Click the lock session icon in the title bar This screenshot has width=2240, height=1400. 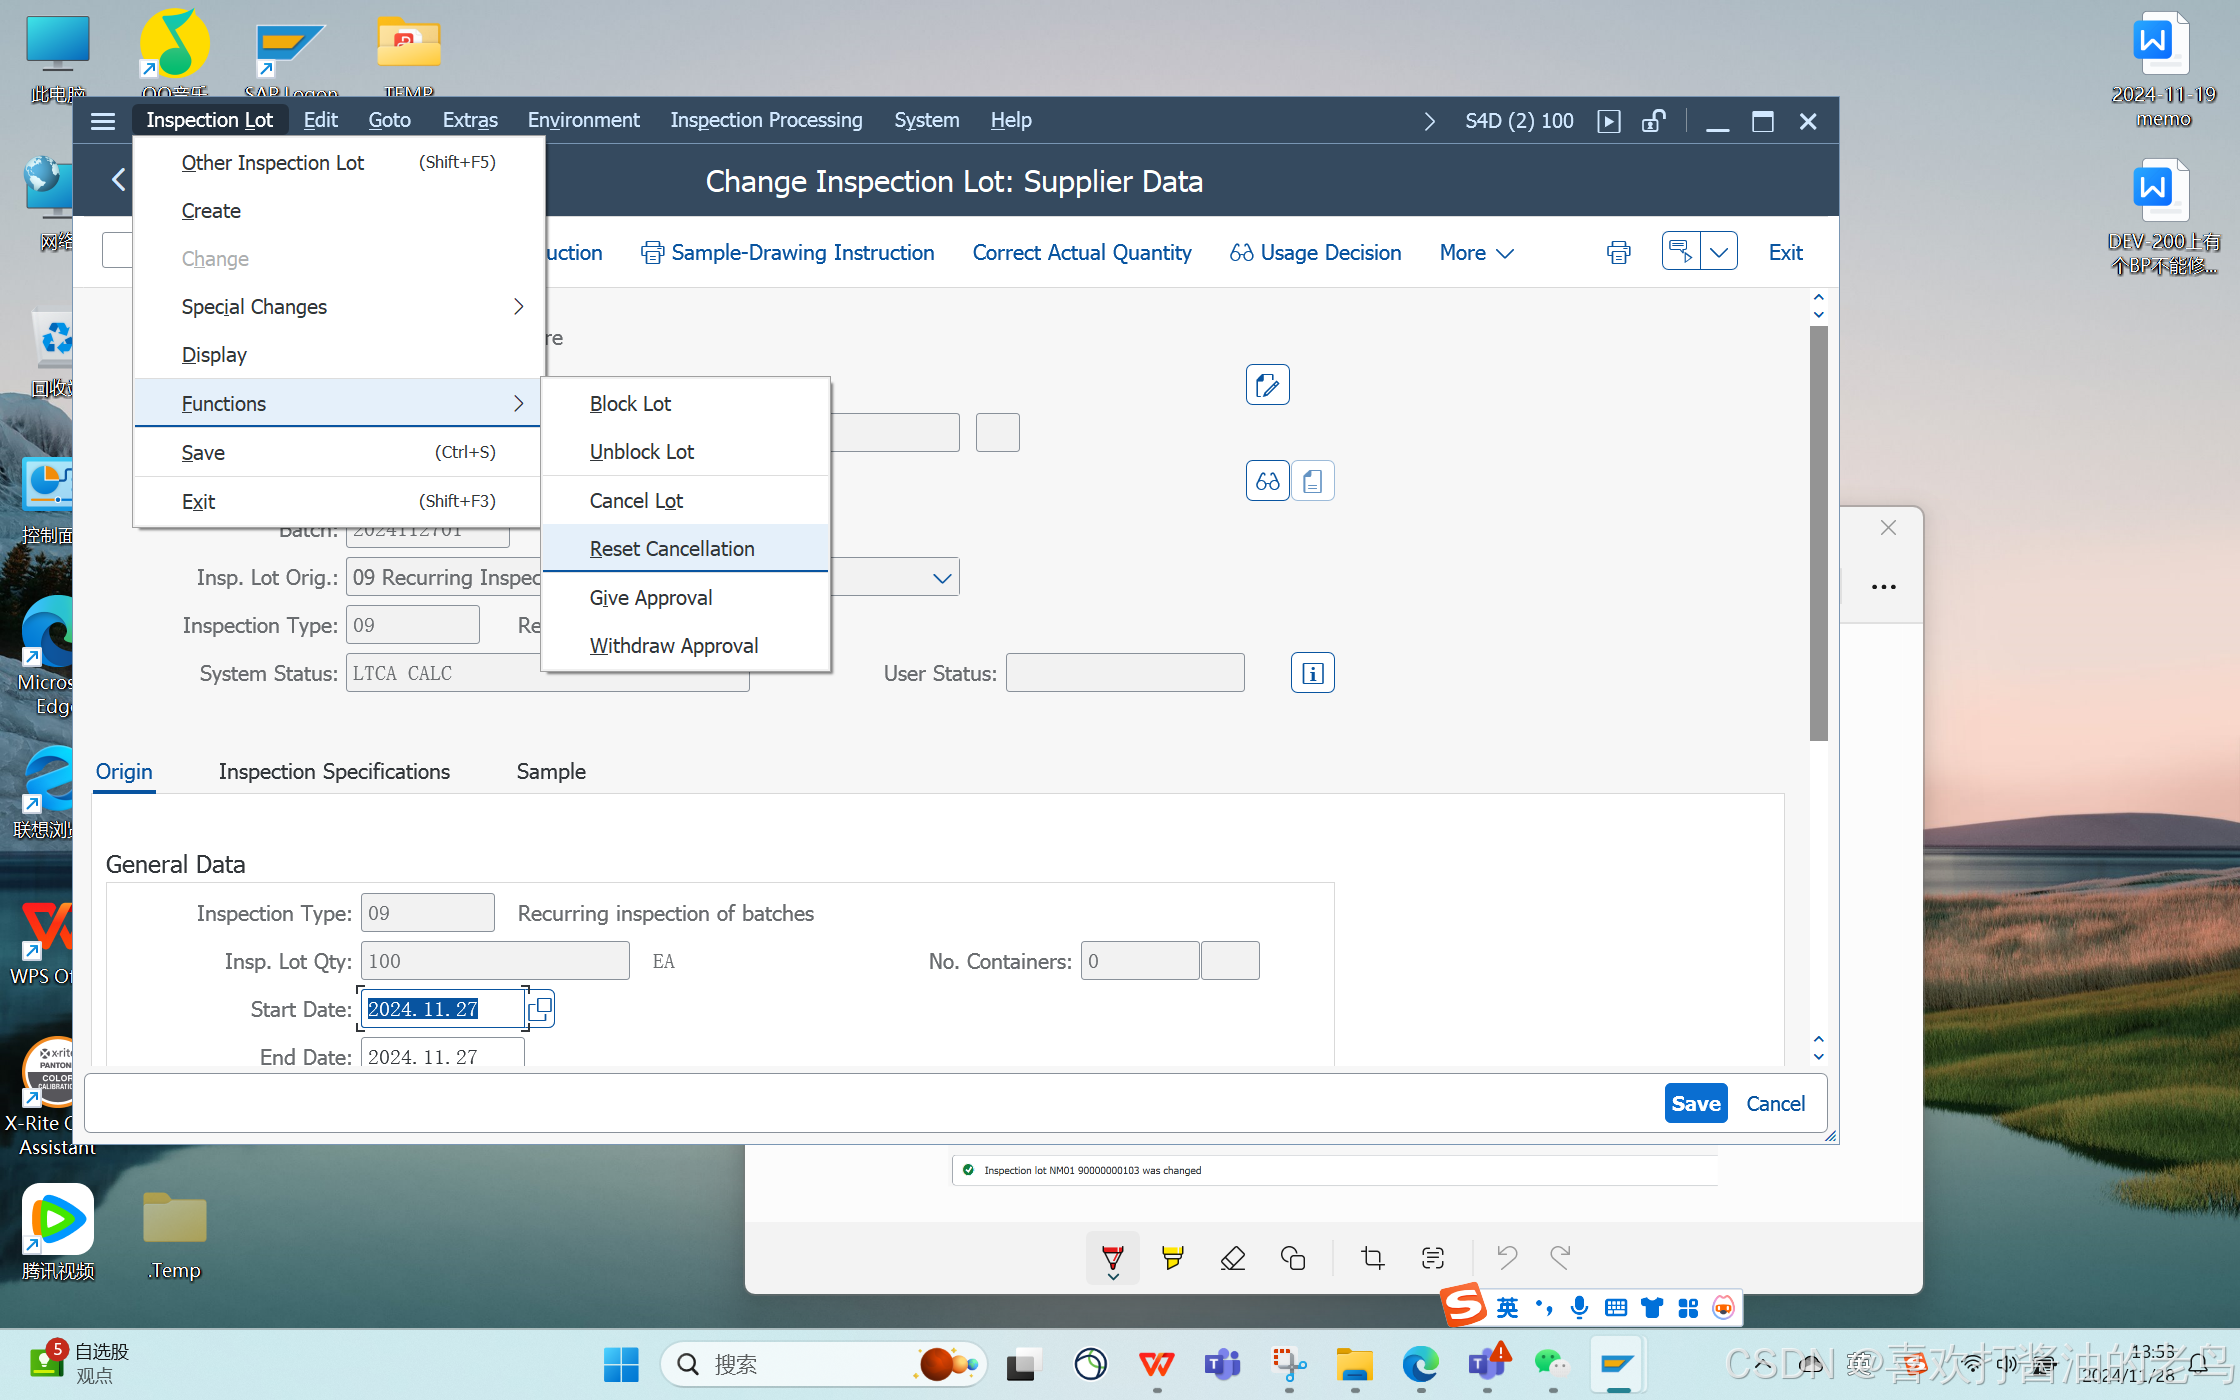(1653, 121)
